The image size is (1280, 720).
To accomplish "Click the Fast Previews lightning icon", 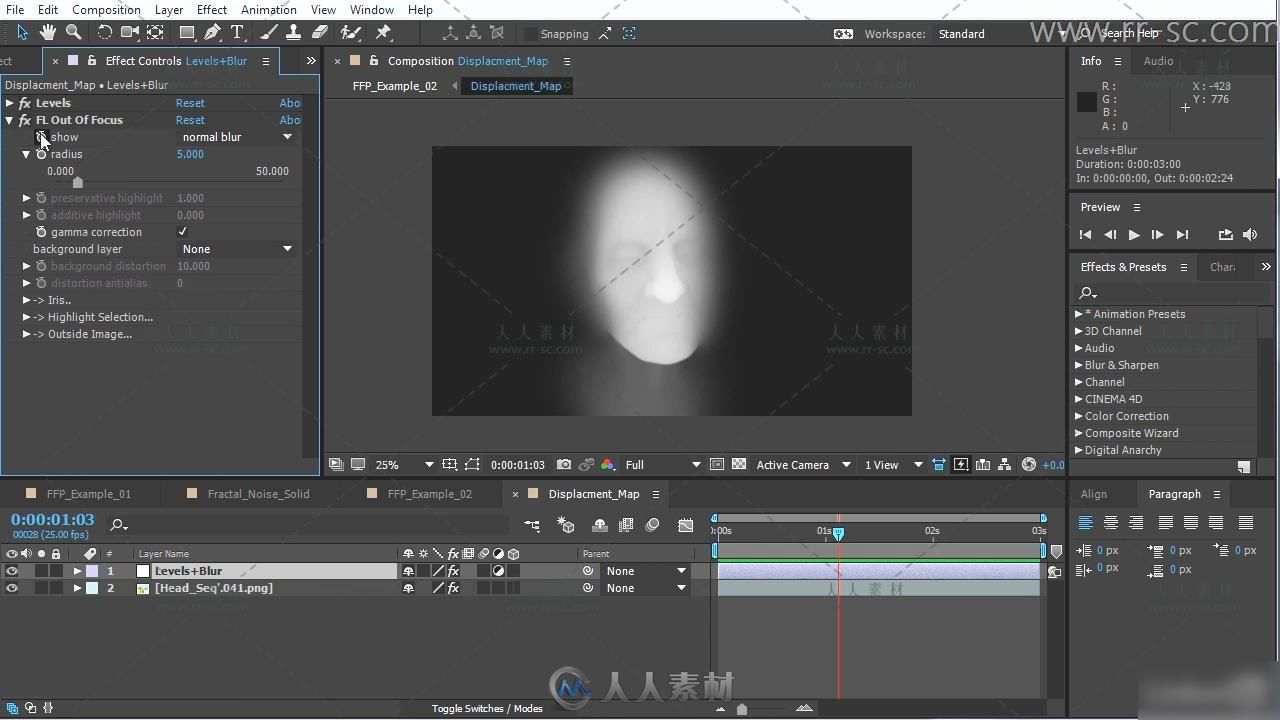I will (x=961, y=465).
